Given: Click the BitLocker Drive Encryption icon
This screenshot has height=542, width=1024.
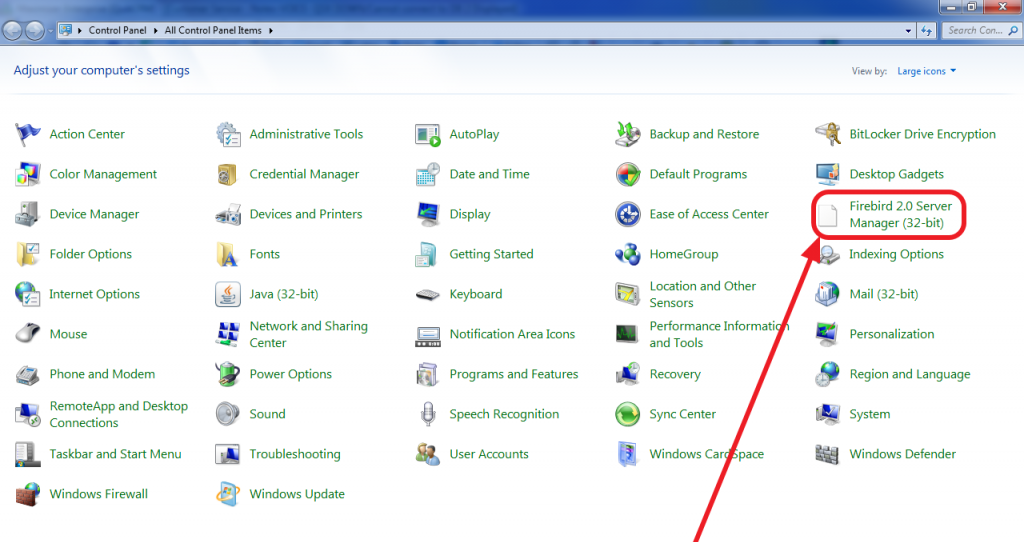Looking at the screenshot, I should pos(828,135).
